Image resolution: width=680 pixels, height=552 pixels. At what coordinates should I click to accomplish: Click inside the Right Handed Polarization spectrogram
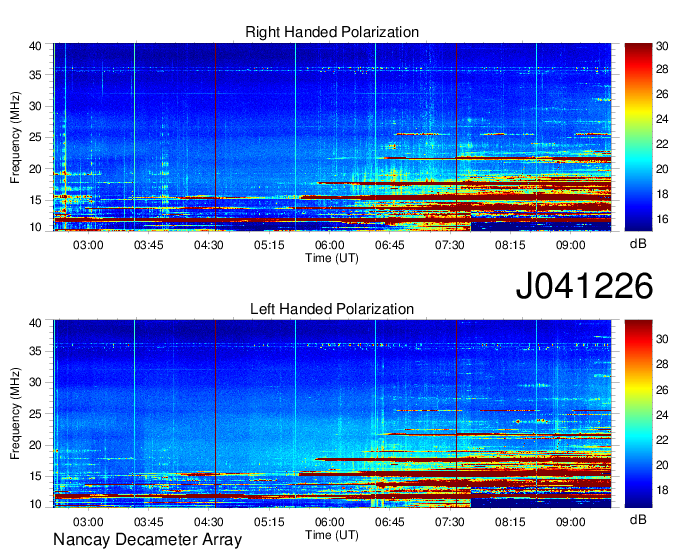[332, 137]
